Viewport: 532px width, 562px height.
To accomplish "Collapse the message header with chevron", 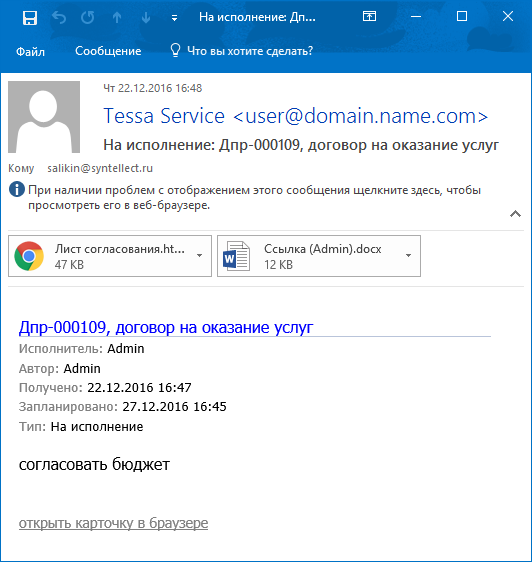I will [x=515, y=214].
